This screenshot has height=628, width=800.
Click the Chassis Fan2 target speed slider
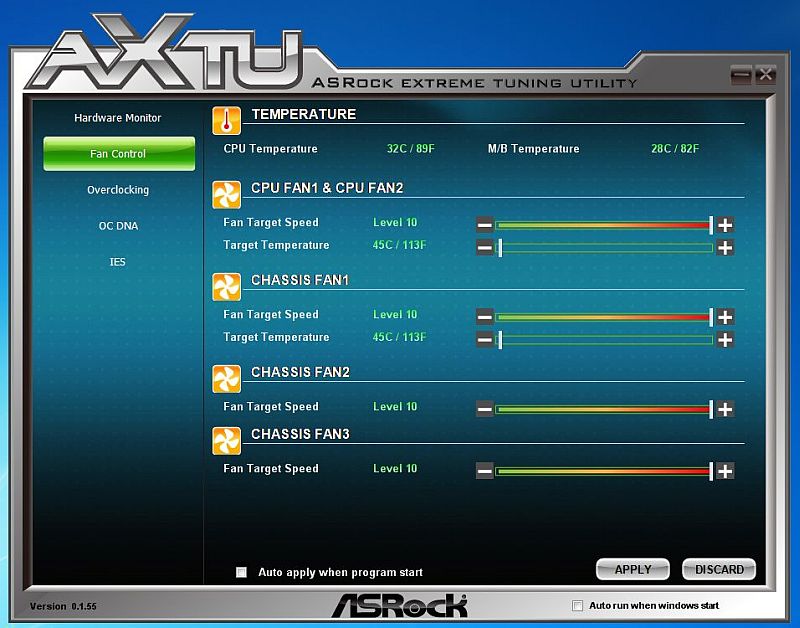pos(604,409)
